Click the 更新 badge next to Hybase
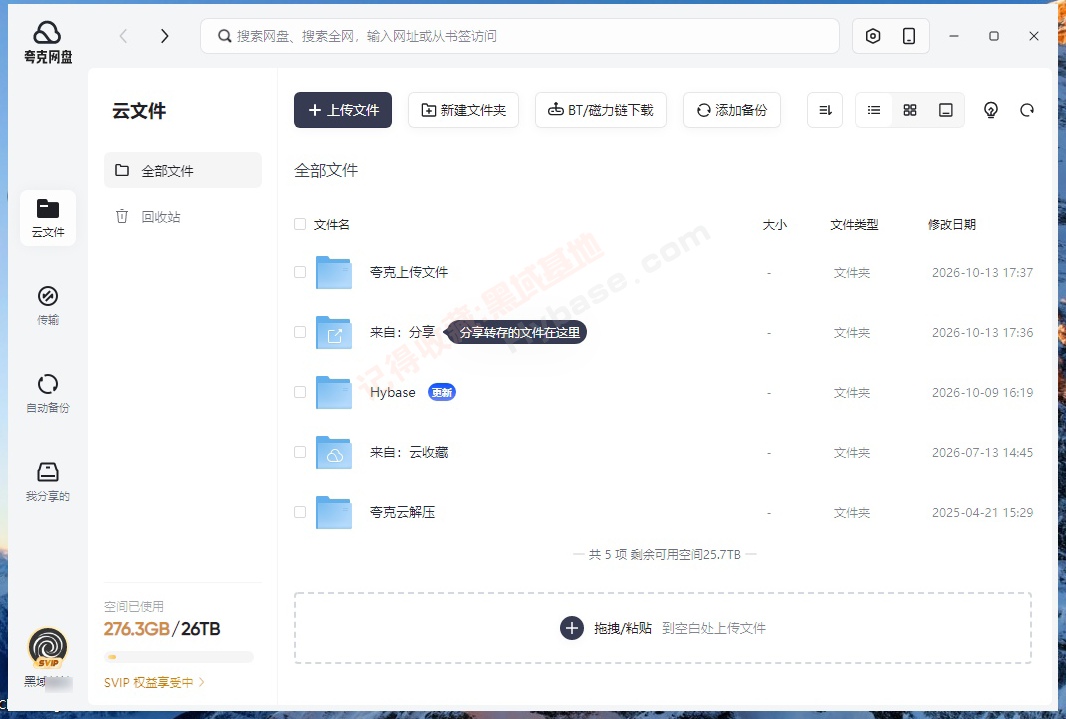 (442, 392)
